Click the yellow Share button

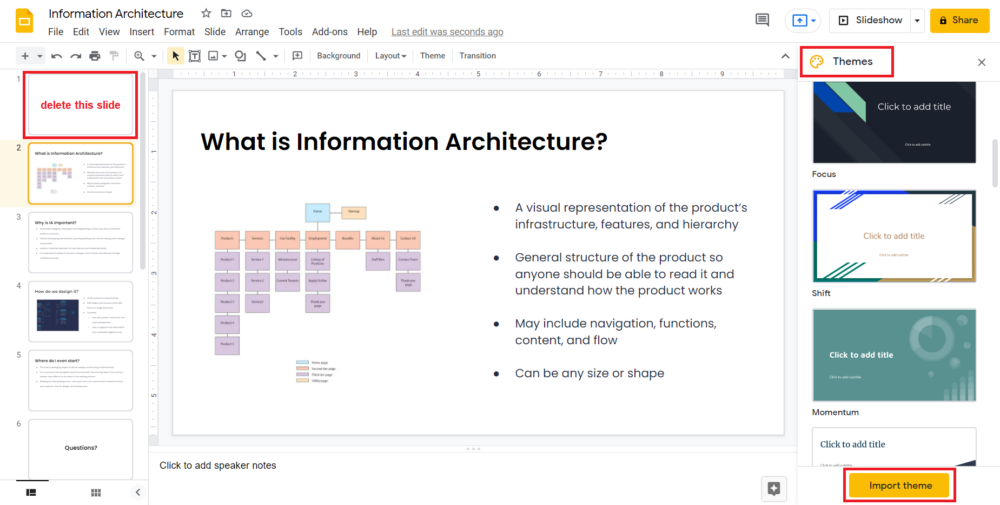click(x=959, y=20)
